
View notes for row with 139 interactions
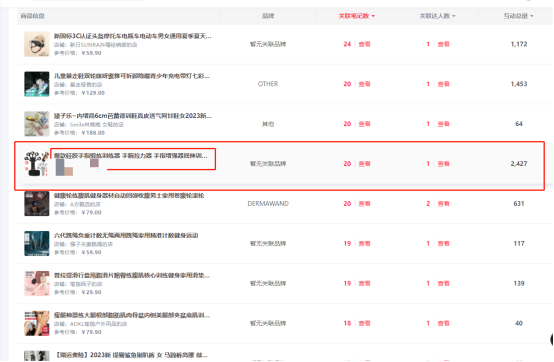[x=364, y=284]
